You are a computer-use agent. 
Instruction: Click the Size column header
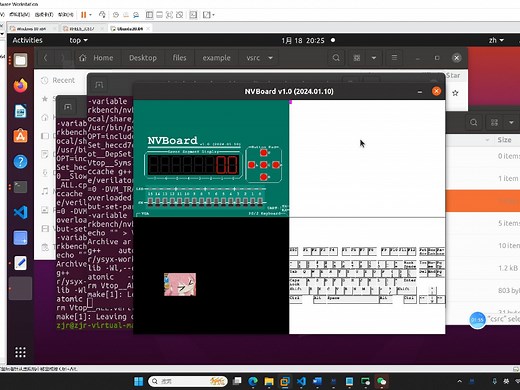[504, 140]
